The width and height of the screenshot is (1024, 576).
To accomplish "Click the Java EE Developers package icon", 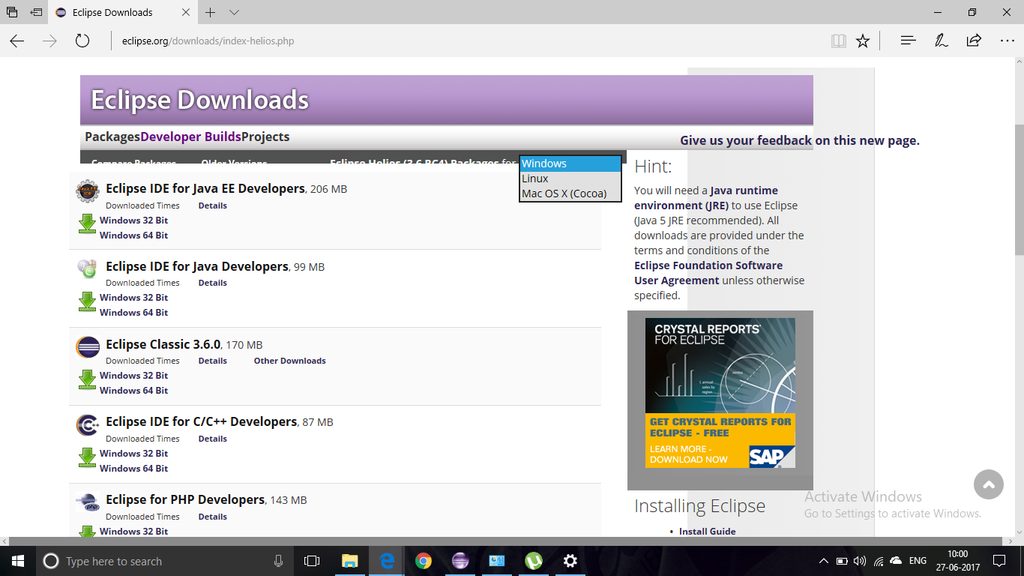I will pos(87,191).
